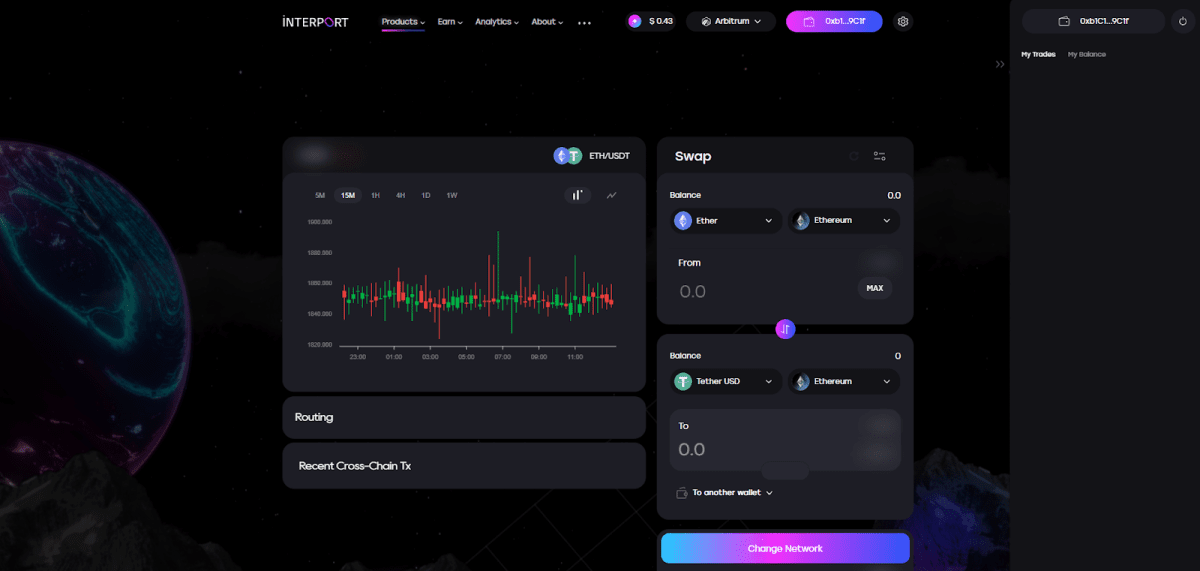Click the Interport logo

(x=315, y=21)
